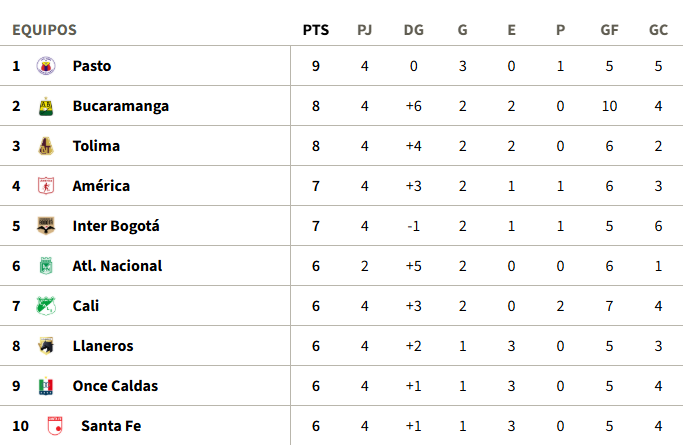Click Bucaramanga's points value 8
This screenshot has width=684, height=445.
click(x=315, y=106)
